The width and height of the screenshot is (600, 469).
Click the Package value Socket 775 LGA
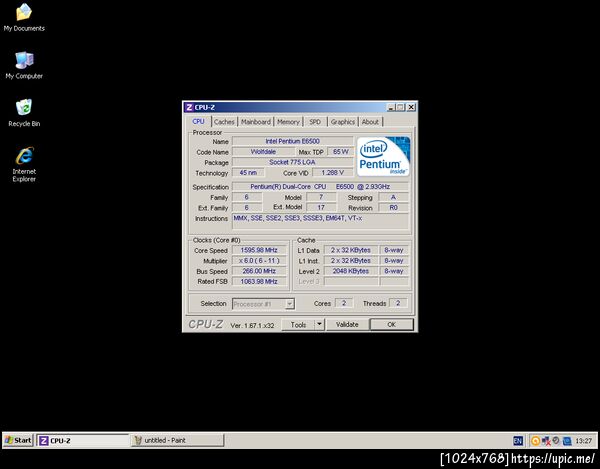(x=293, y=162)
